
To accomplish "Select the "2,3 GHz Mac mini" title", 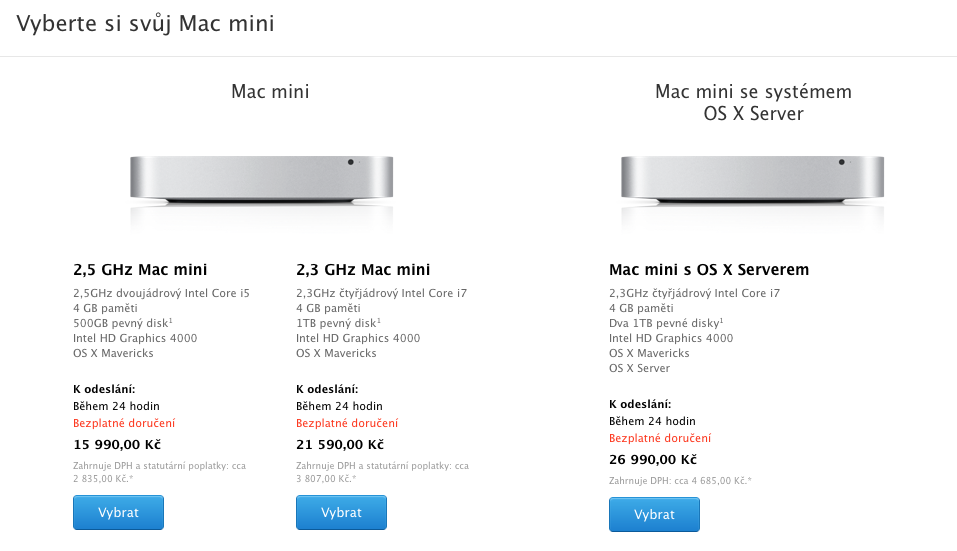I will pyautogui.click(x=363, y=270).
